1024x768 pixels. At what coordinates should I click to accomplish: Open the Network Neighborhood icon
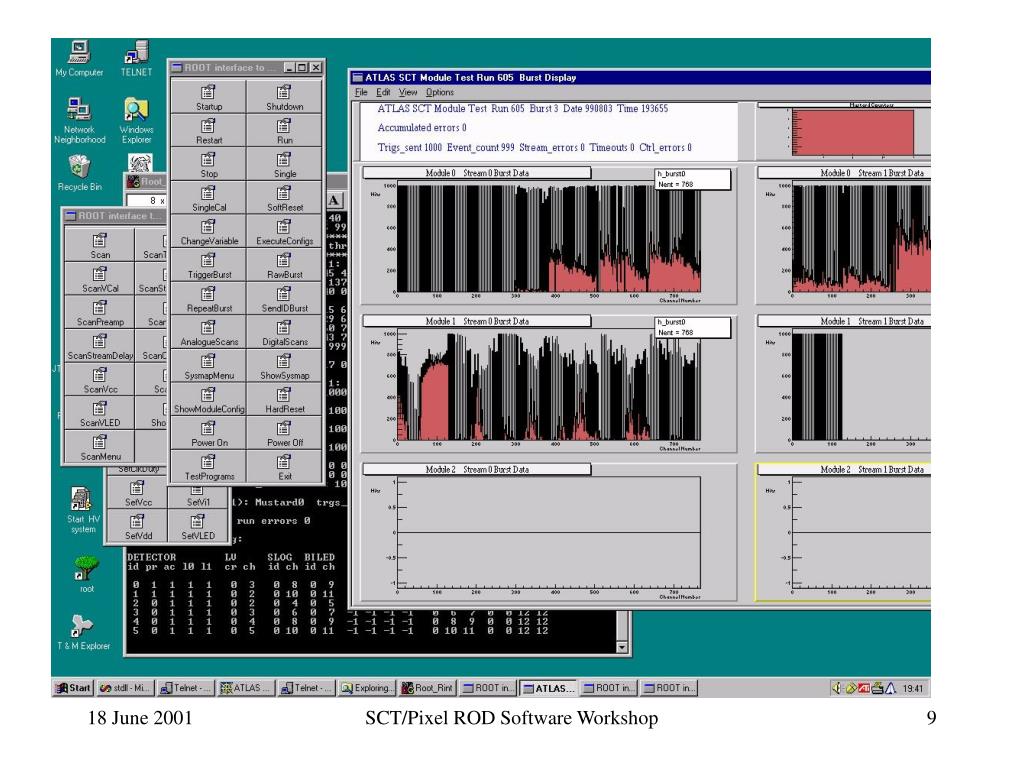click(79, 120)
